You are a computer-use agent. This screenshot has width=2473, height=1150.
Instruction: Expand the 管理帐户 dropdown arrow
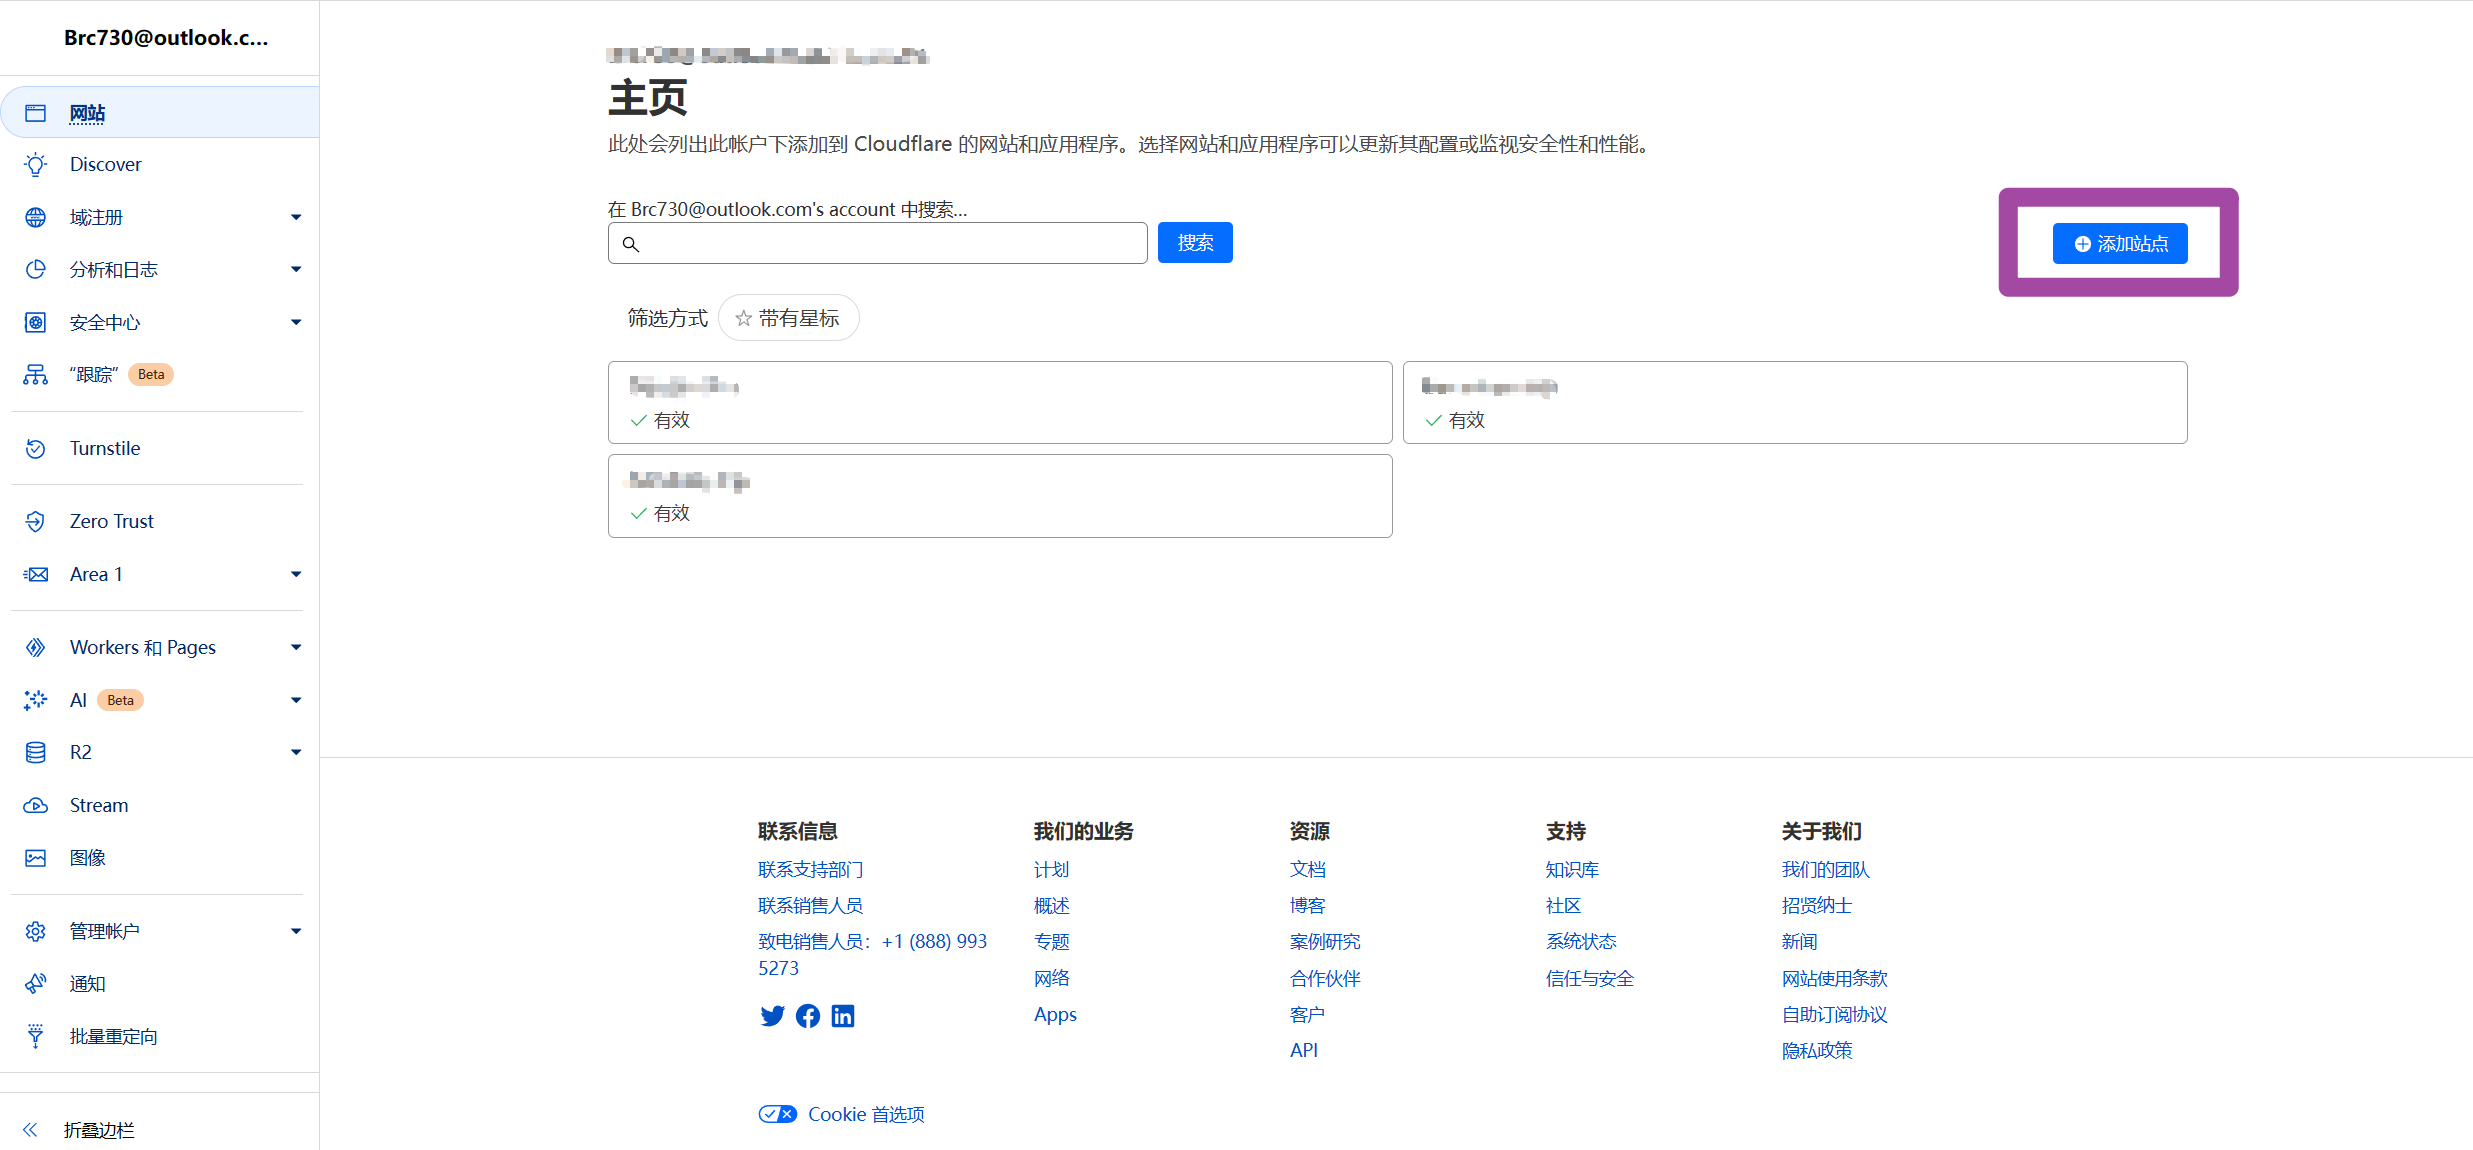click(x=296, y=931)
